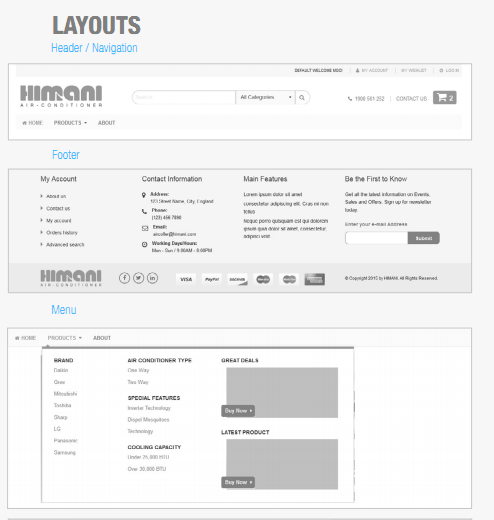
Task: Click the newsletter e-mail address field
Action: [377, 238]
